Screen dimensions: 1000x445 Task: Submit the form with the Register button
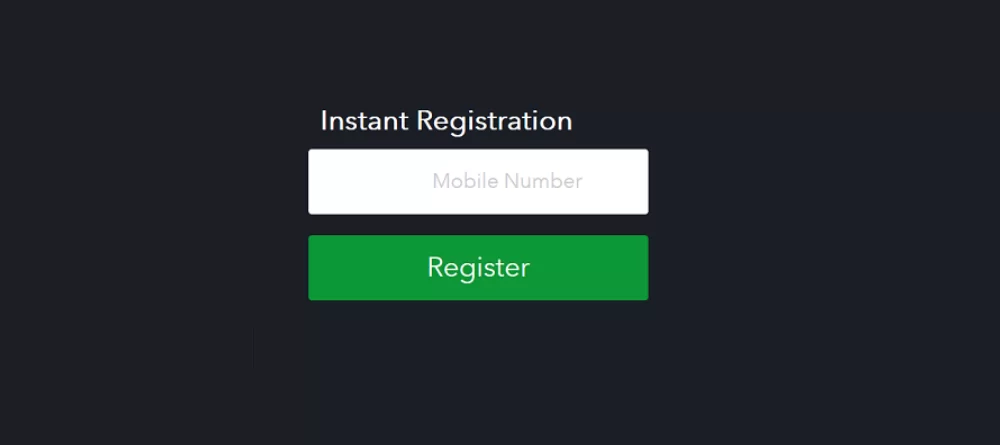(x=478, y=268)
